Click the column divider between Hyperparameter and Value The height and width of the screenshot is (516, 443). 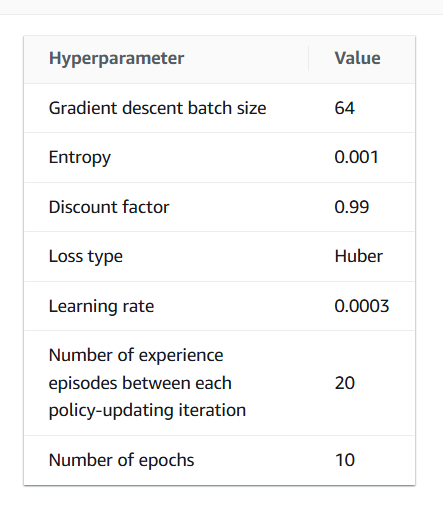pos(308,59)
